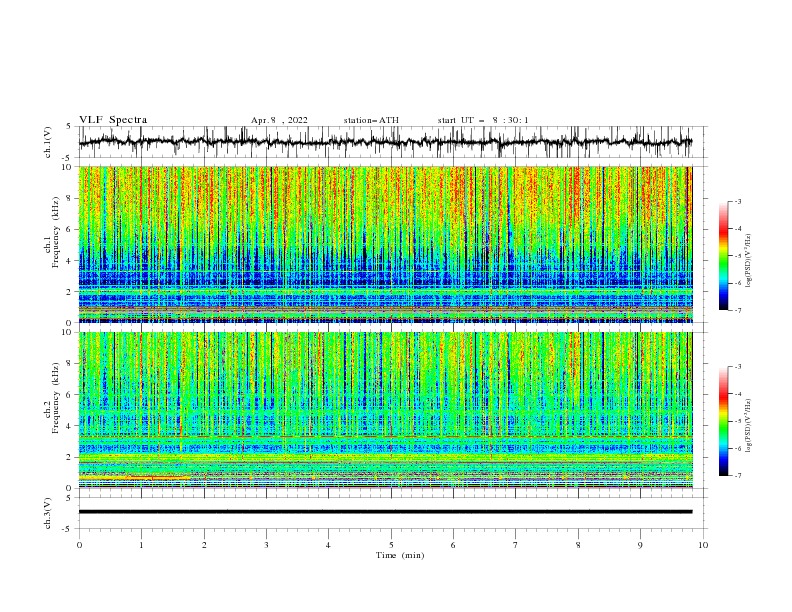Screen dimensions: 792x612
Task: Click time axis tick label "10"
Action: pyautogui.click(x=703, y=545)
